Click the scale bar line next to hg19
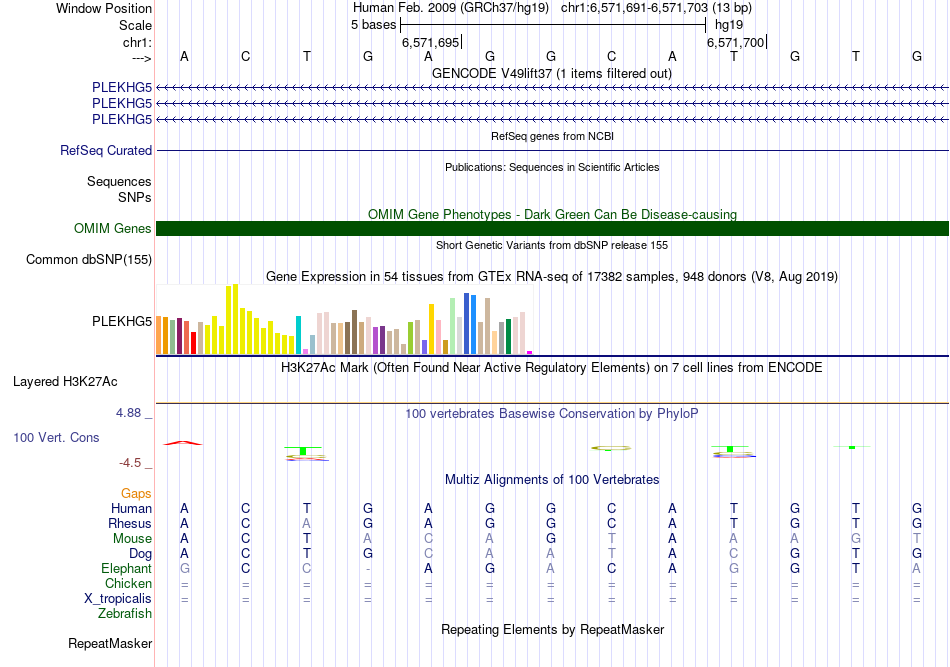 pyautogui.click(x=553, y=25)
